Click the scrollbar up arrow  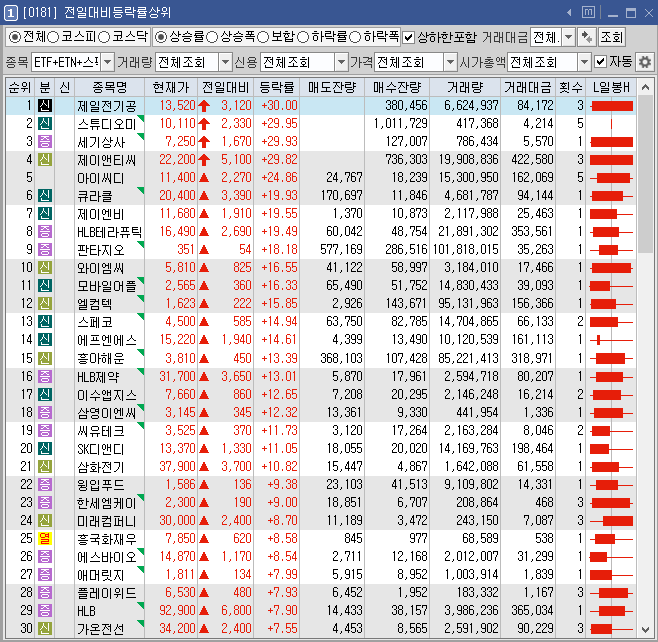[x=645, y=87]
